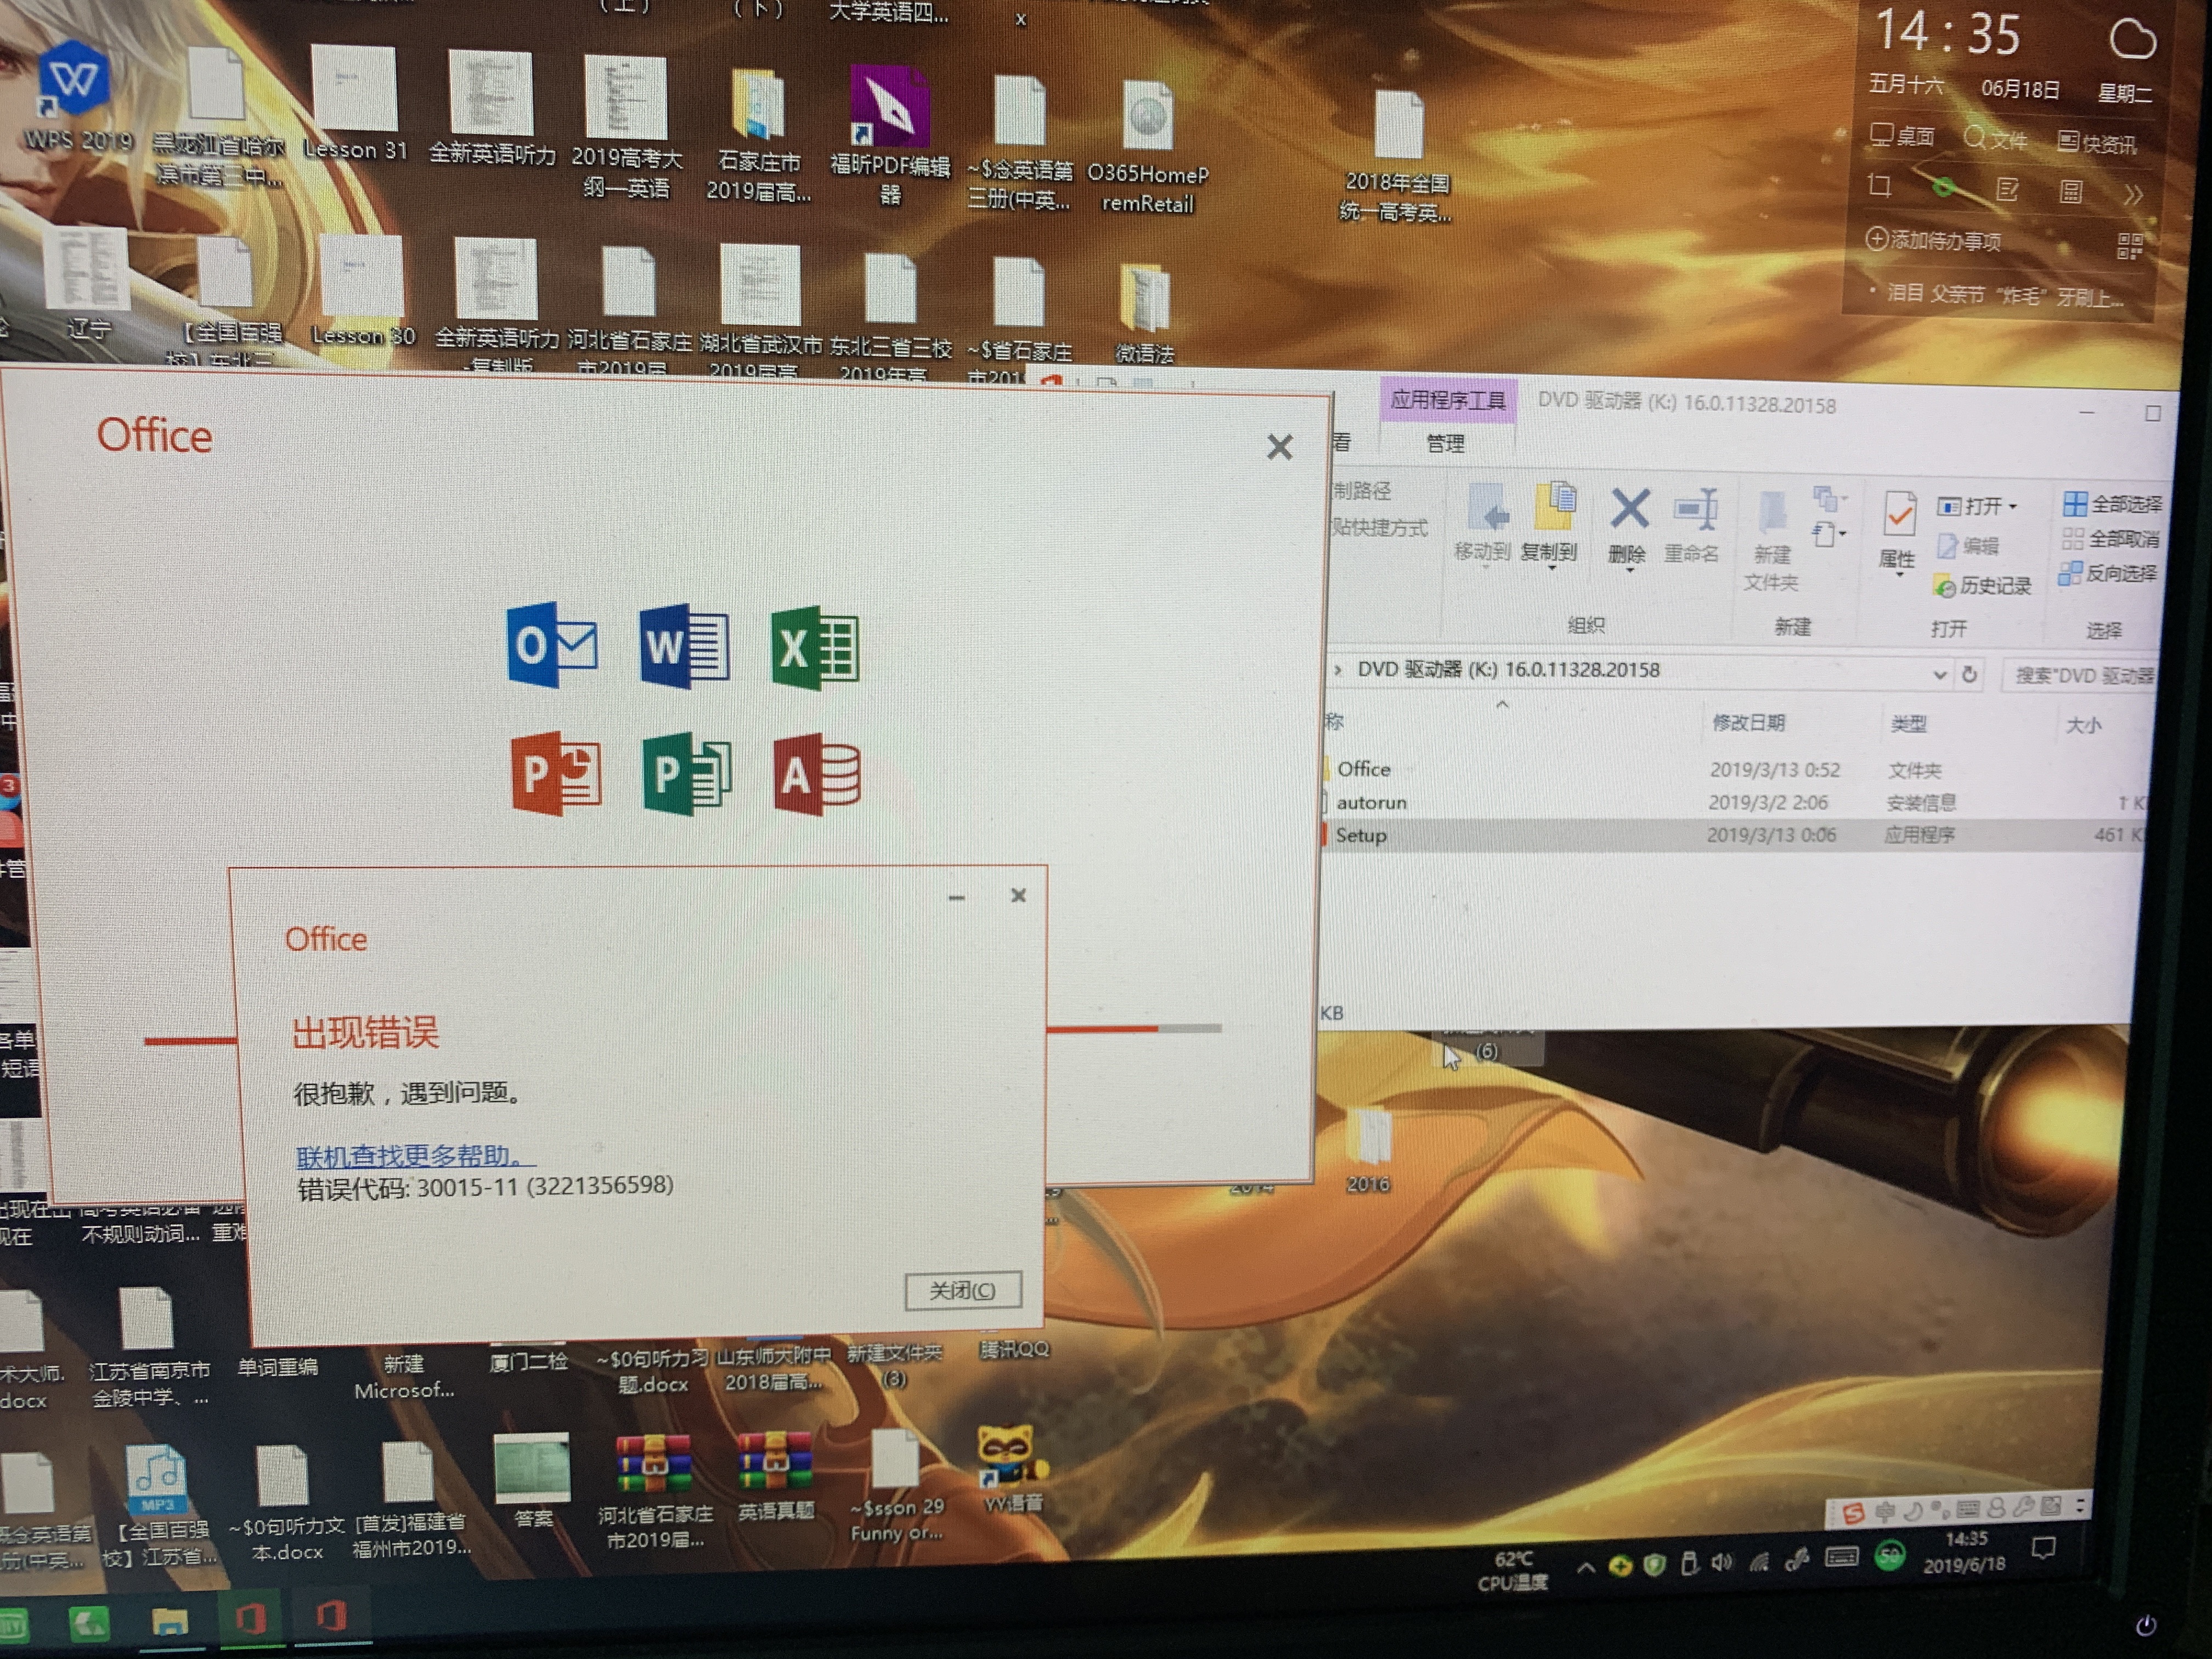Screen dimensions: 2212x1659
Task: Sort by the 类型 column header
Action: (1908, 724)
